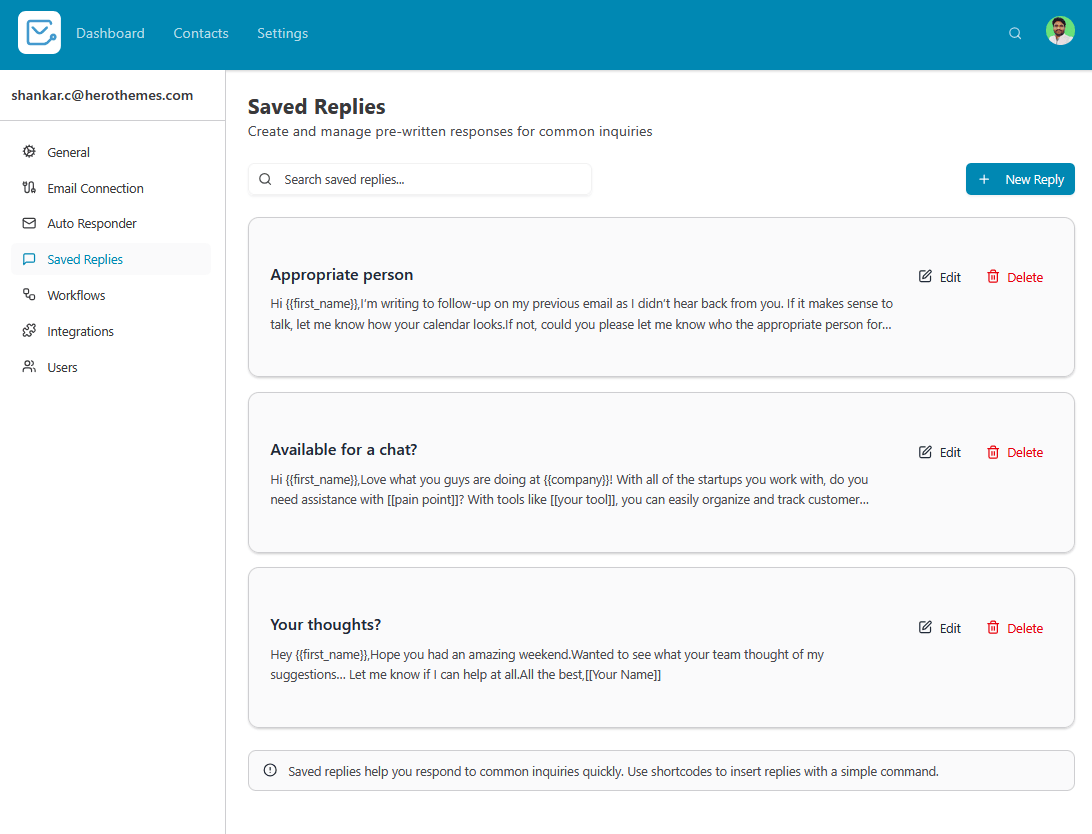The width and height of the screenshot is (1092, 834).
Task: Edit the Available for a chat reply
Action: (x=940, y=452)
